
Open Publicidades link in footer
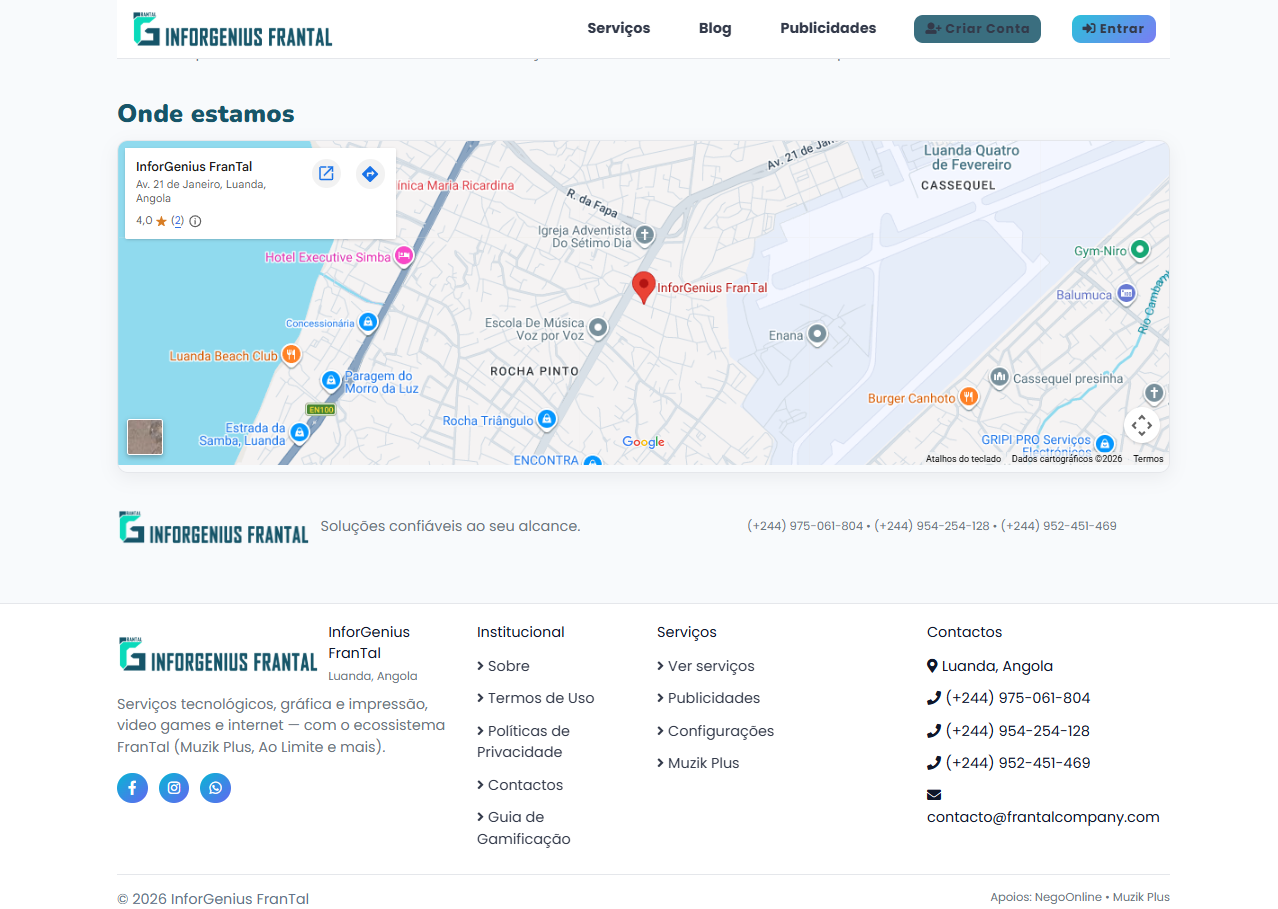pyautogui.click(x=708, y=698)
